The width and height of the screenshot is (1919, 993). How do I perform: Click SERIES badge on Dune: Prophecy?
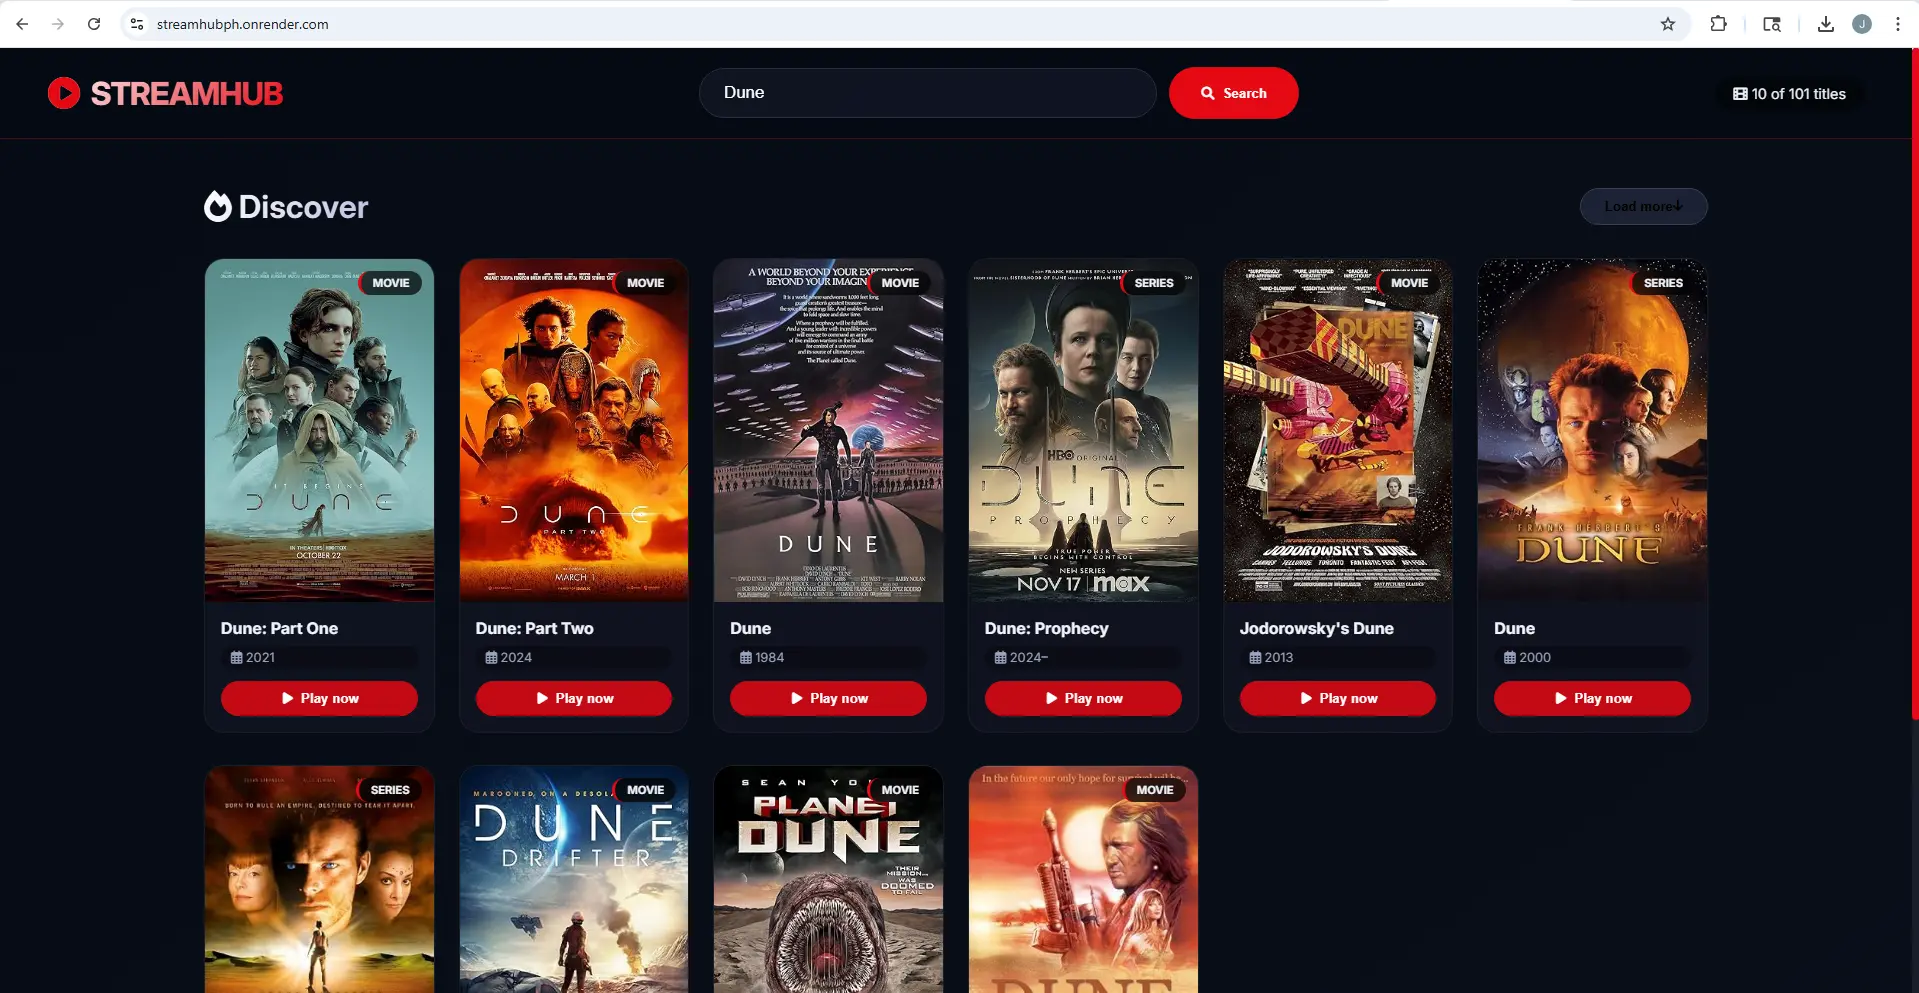(x=1154, y=283)
